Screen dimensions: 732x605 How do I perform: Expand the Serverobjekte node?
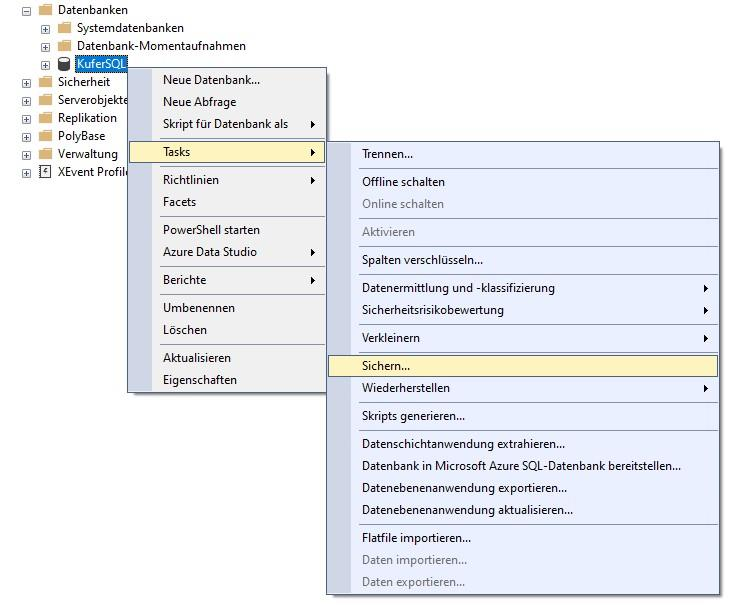[27, 101]
